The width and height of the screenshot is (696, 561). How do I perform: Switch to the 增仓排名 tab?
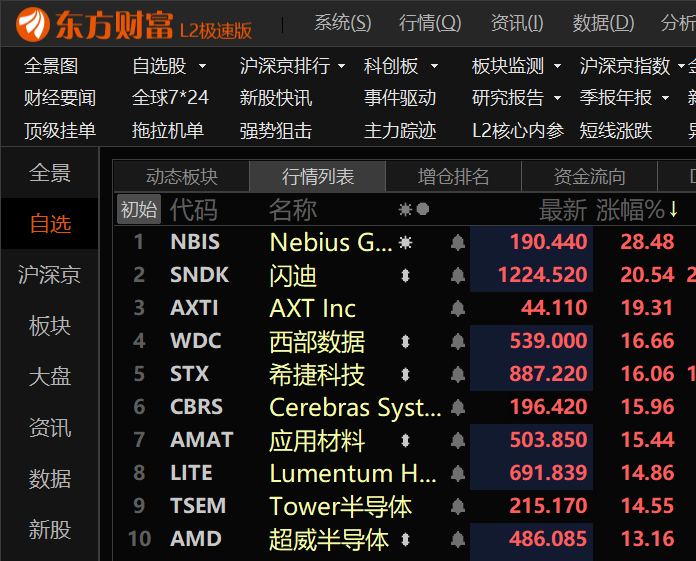453,177
